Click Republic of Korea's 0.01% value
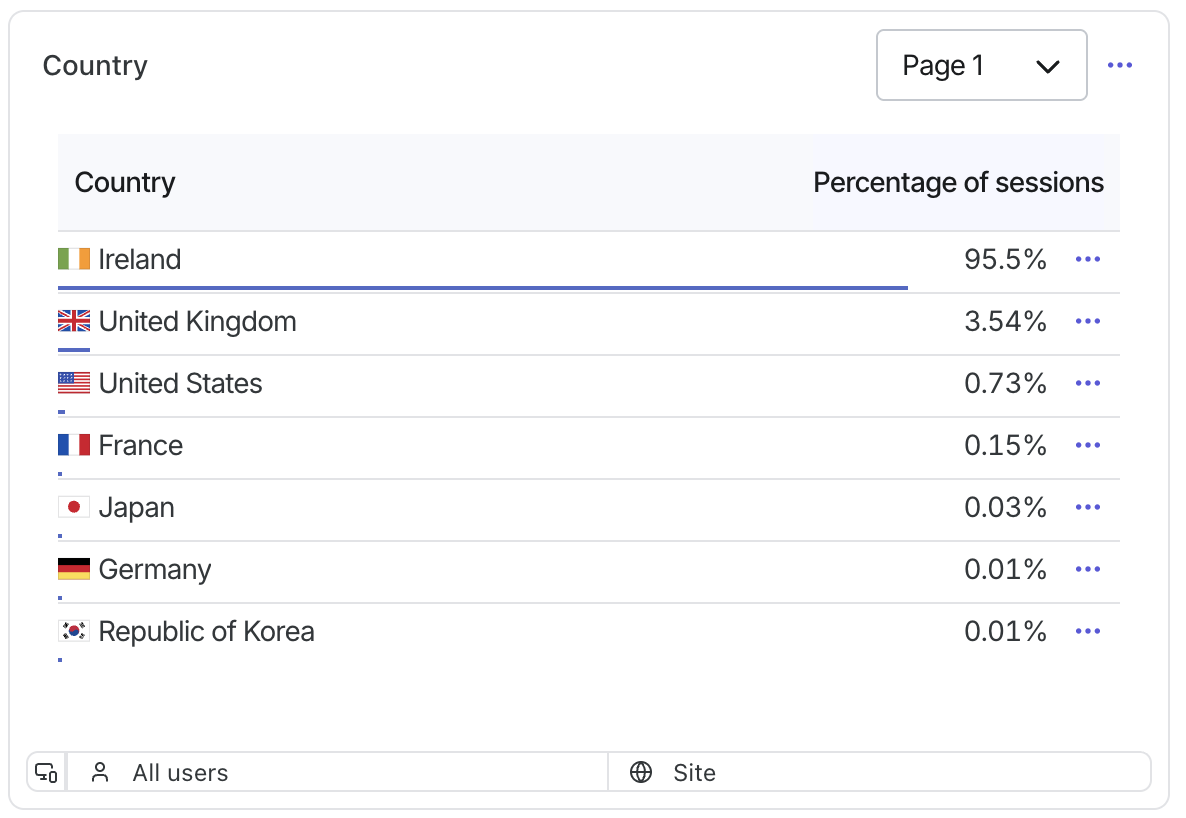 (x=1005, y=632)
